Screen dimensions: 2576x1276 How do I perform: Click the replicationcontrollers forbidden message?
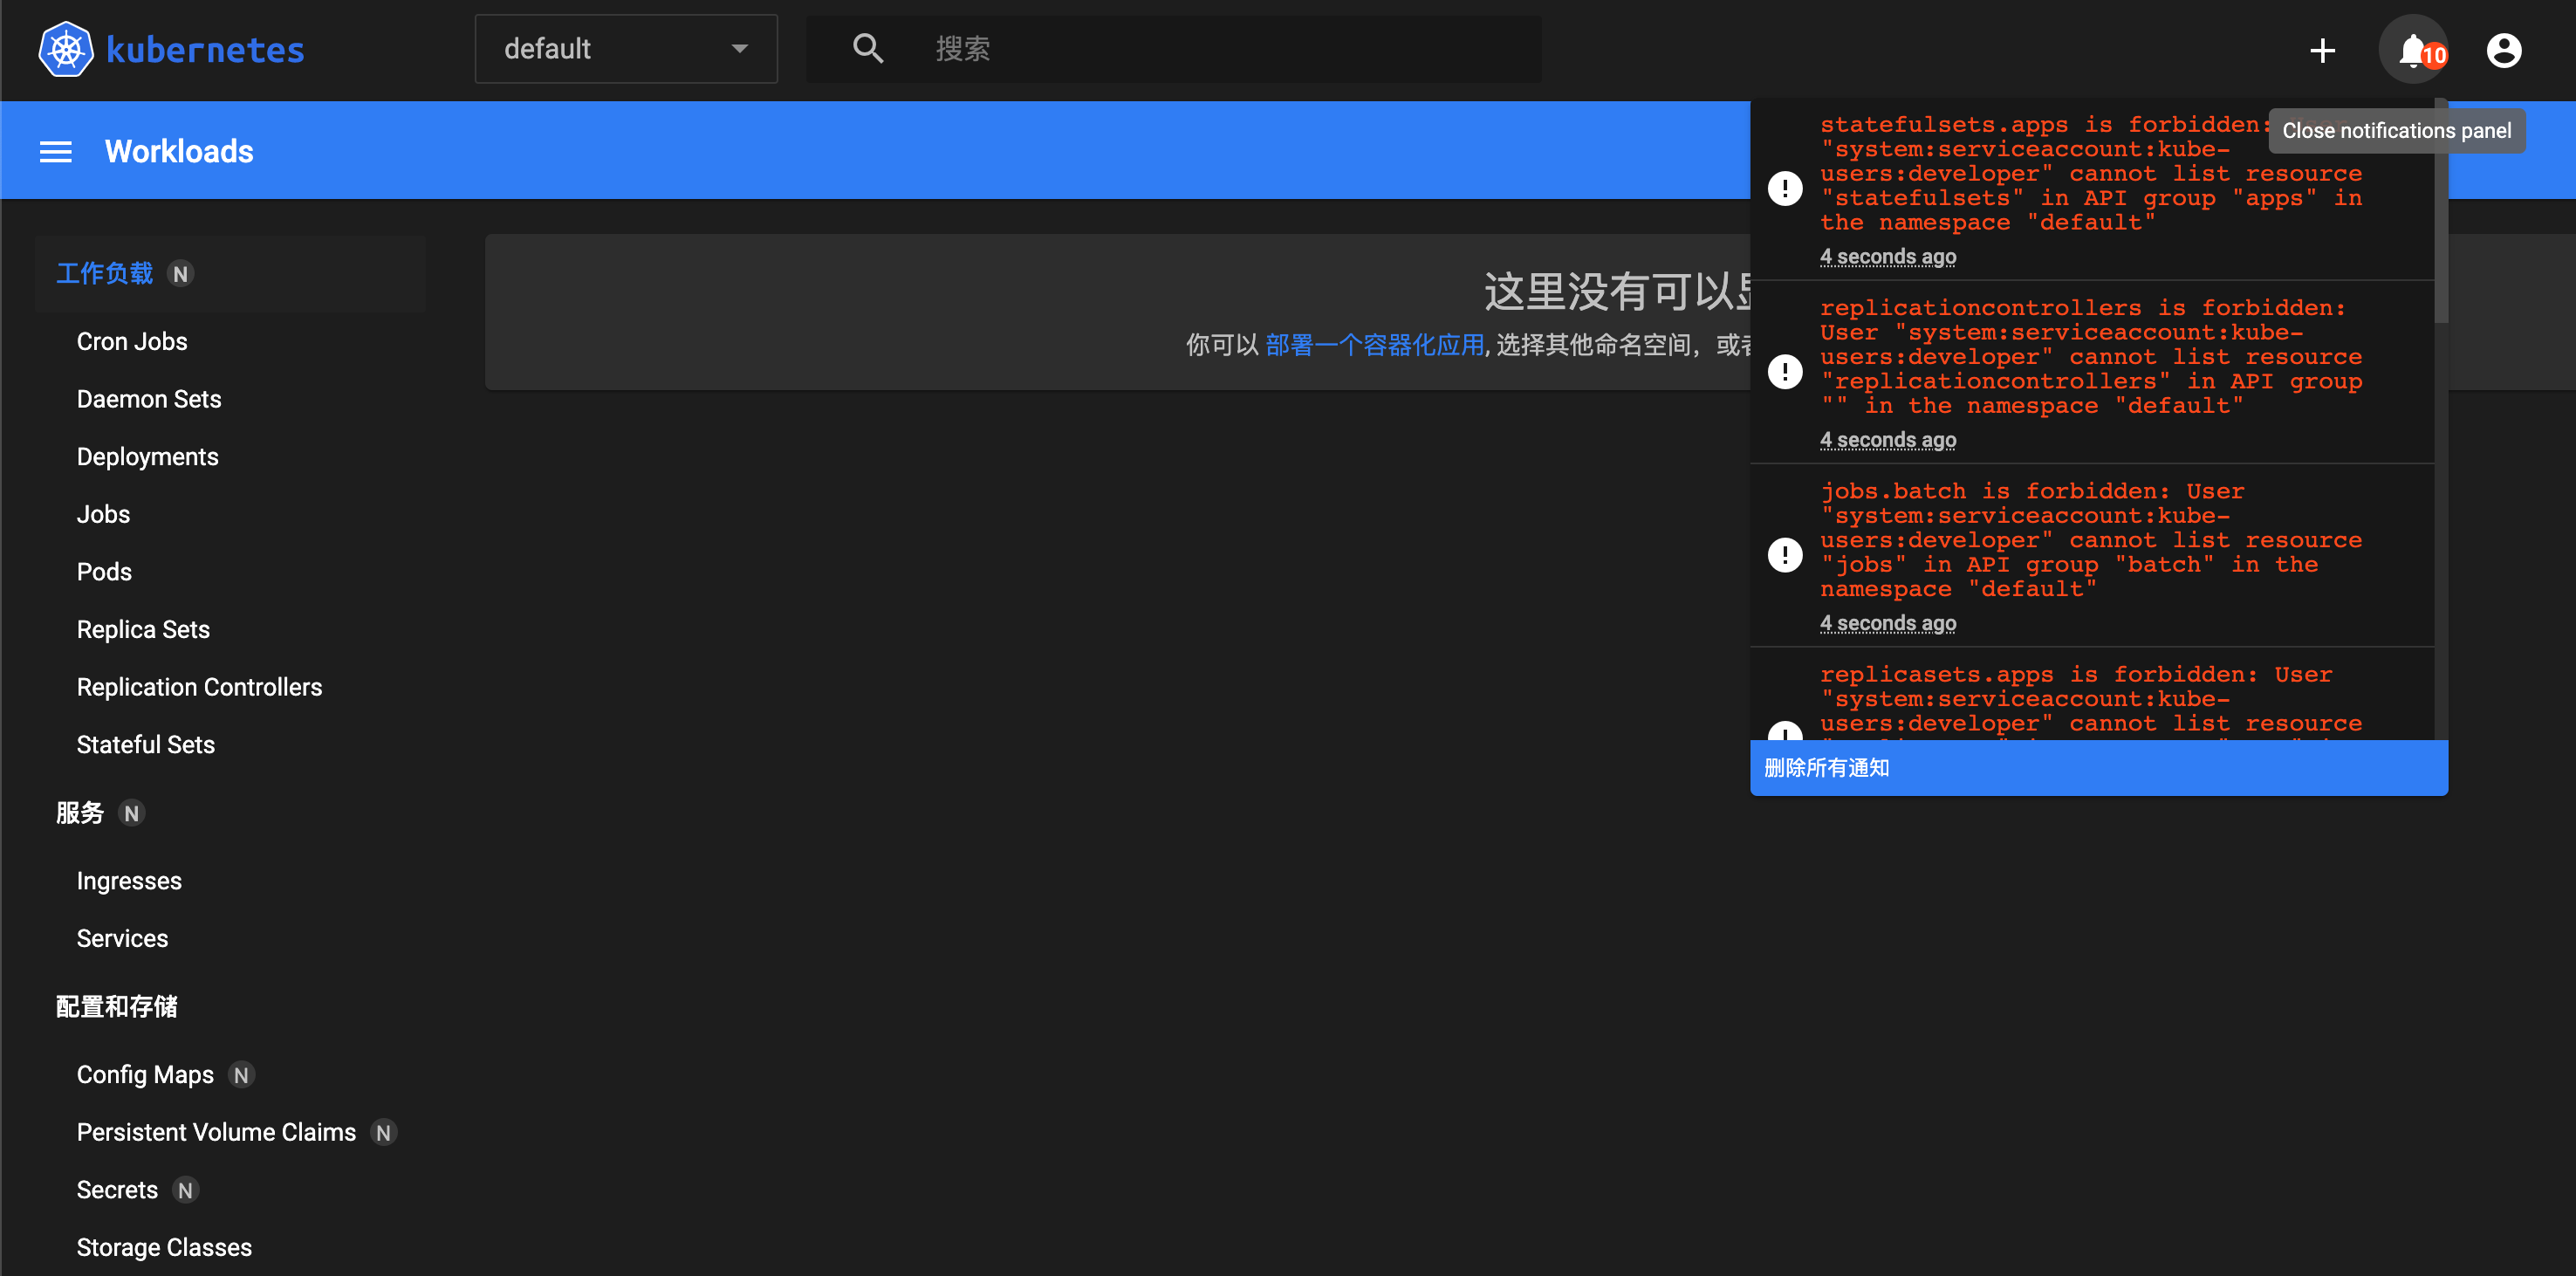point(2090,357)
